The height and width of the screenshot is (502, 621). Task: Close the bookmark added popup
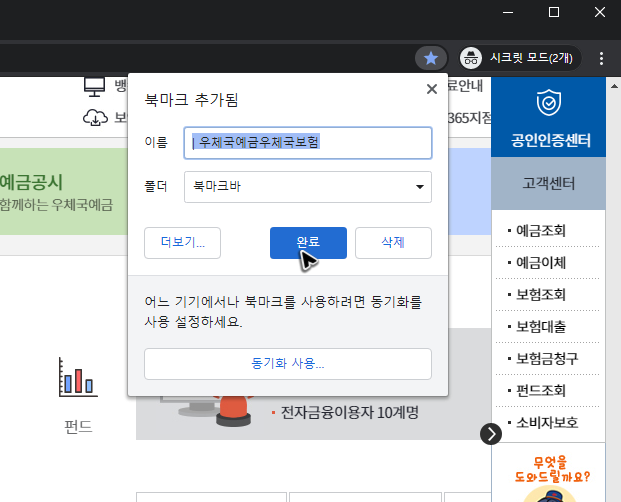432,89
